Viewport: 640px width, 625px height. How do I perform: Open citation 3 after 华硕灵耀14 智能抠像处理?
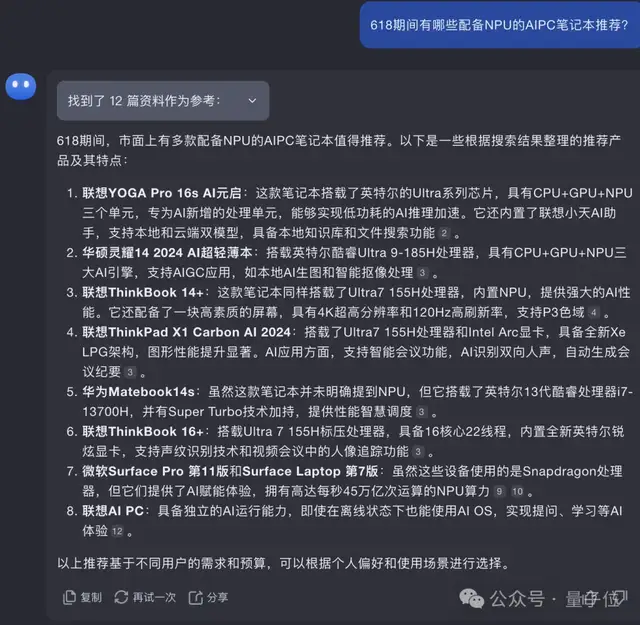tap(423, 272)
